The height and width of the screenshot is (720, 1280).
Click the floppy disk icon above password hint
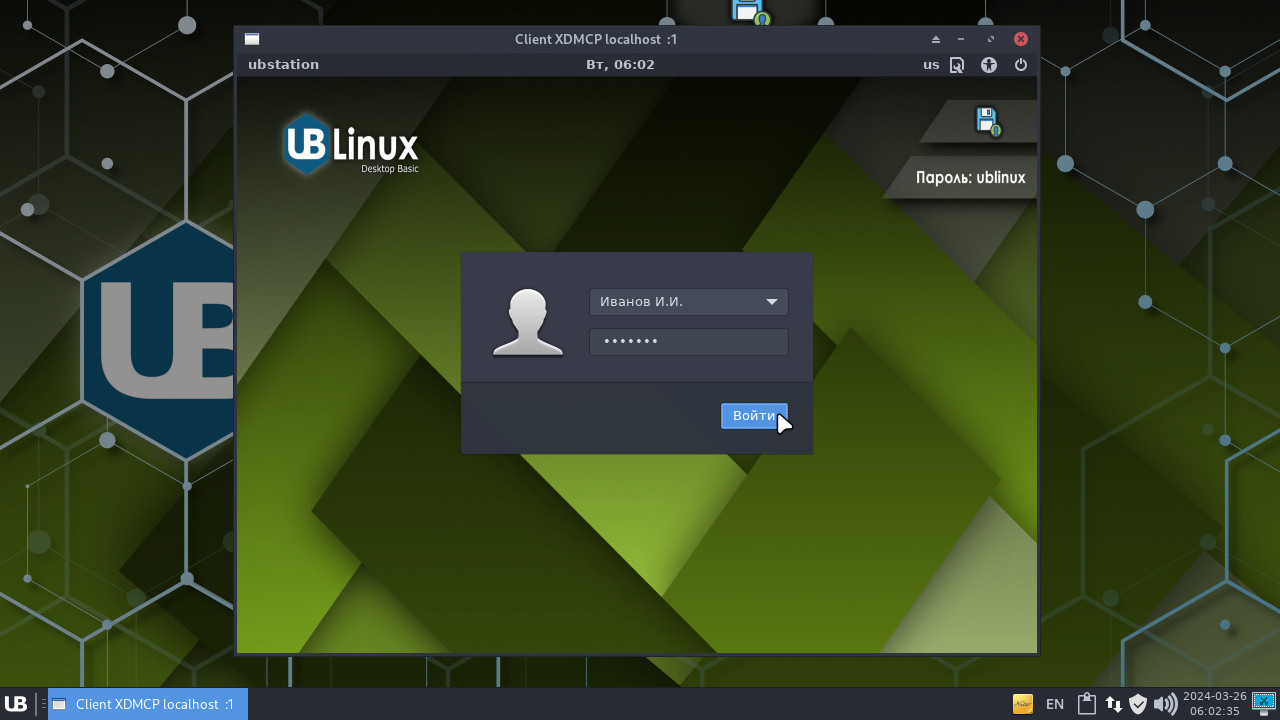click(x=988, y=121)
